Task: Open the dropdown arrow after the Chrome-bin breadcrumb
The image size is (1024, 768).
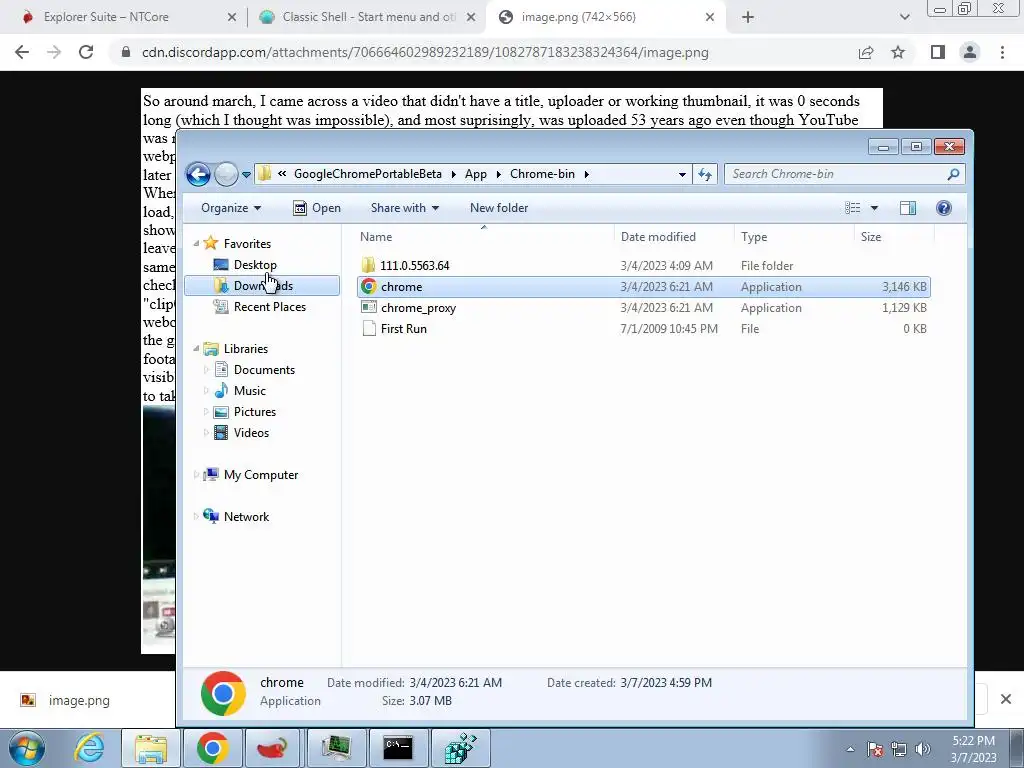Action: [x=586, y=174]
